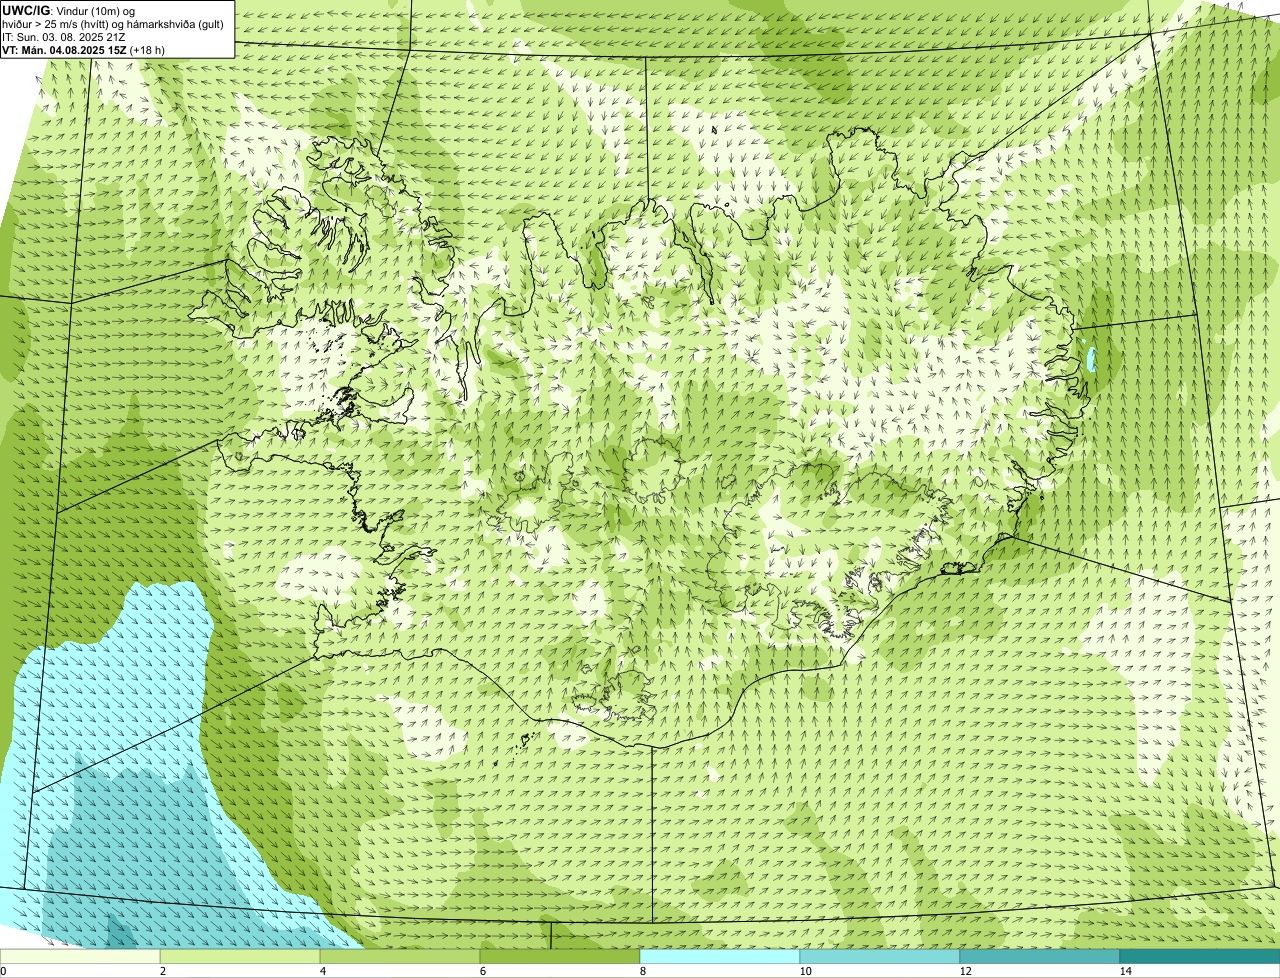
Task: Click the 0–2 m/s palest legend swatch
Action: pos(80,956)
